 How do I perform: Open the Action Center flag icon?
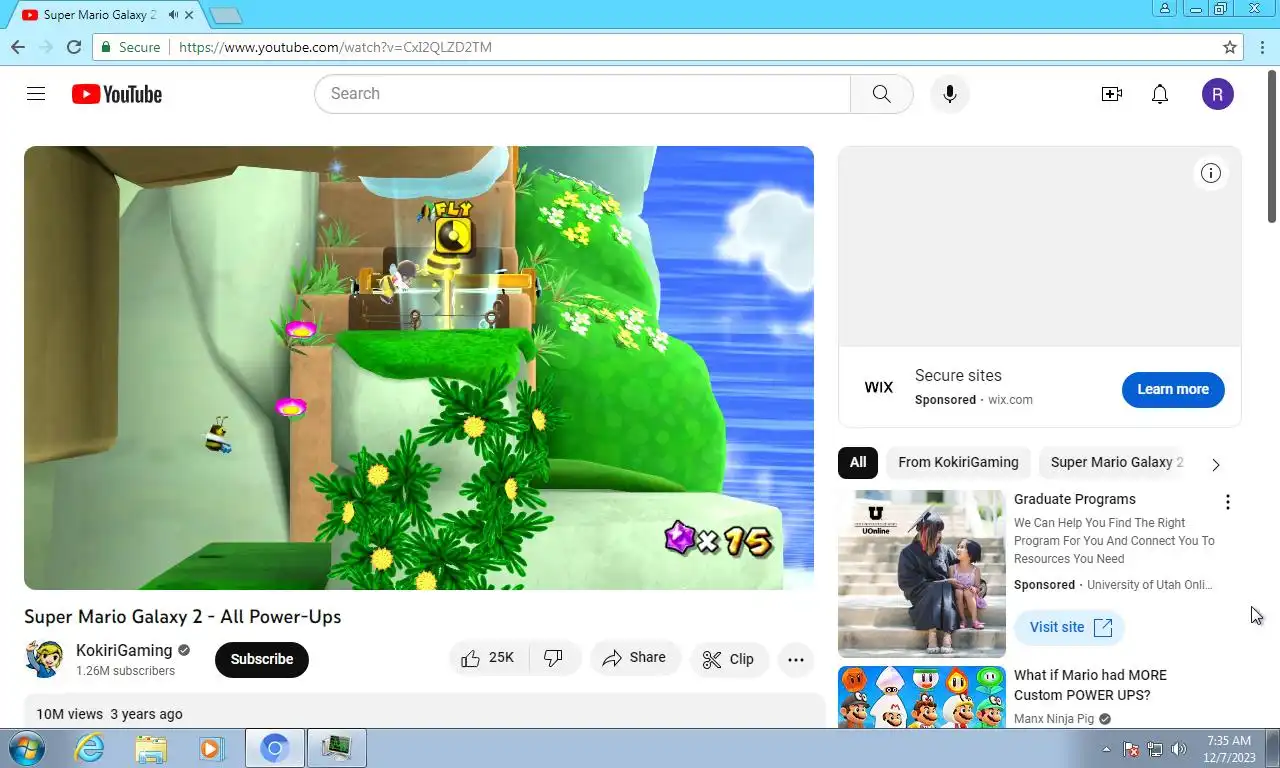1131,749
